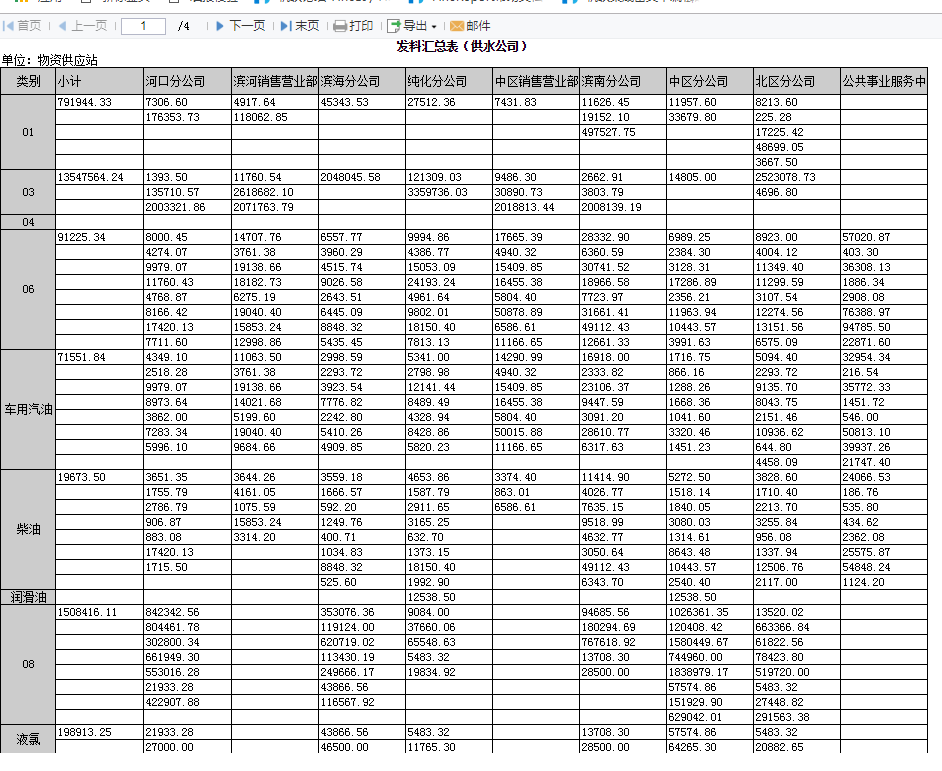Click the export icon beside 导出

click(x=394, y=26)
